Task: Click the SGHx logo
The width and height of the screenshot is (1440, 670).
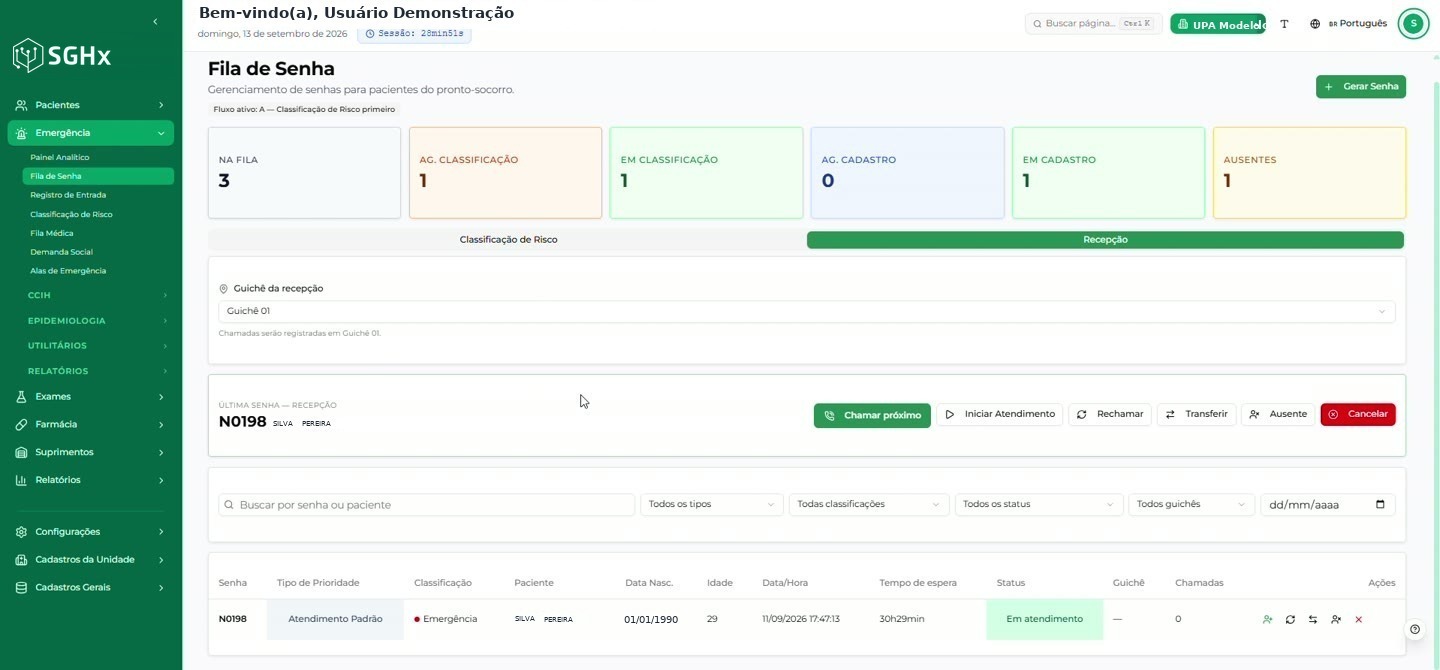Action: tap(62, 56)
